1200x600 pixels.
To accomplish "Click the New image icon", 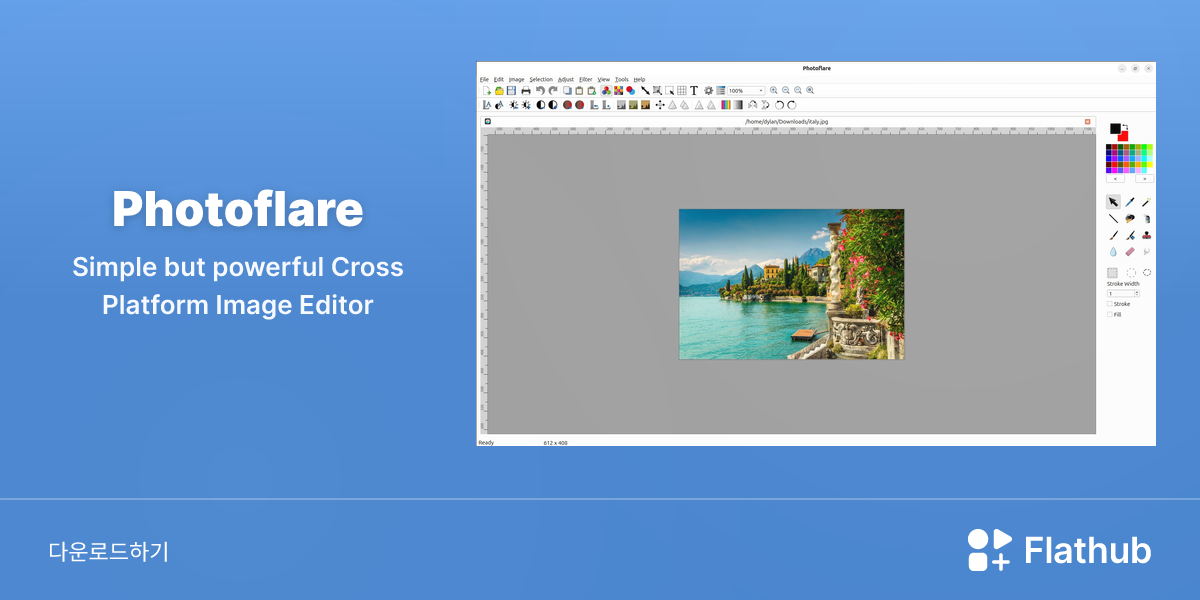I will 487,90.
